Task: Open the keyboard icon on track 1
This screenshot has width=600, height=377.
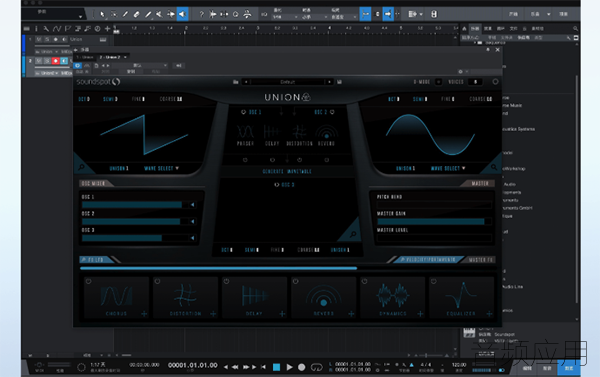Action: tap(103, 39)
